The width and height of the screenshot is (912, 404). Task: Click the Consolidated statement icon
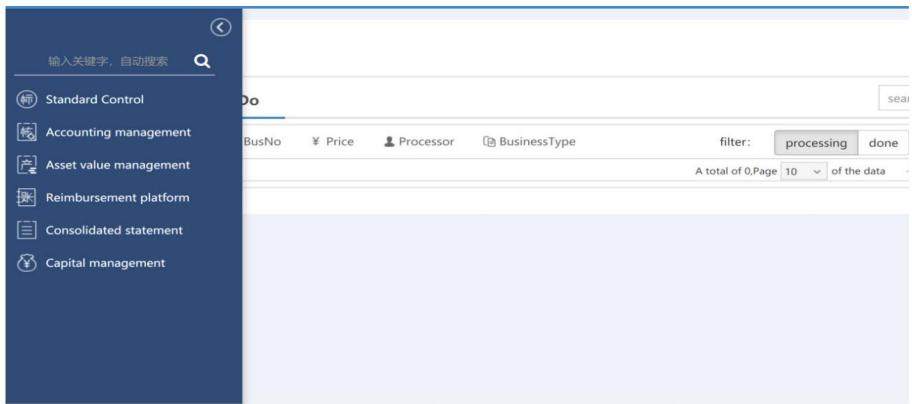tap(27, 230)
